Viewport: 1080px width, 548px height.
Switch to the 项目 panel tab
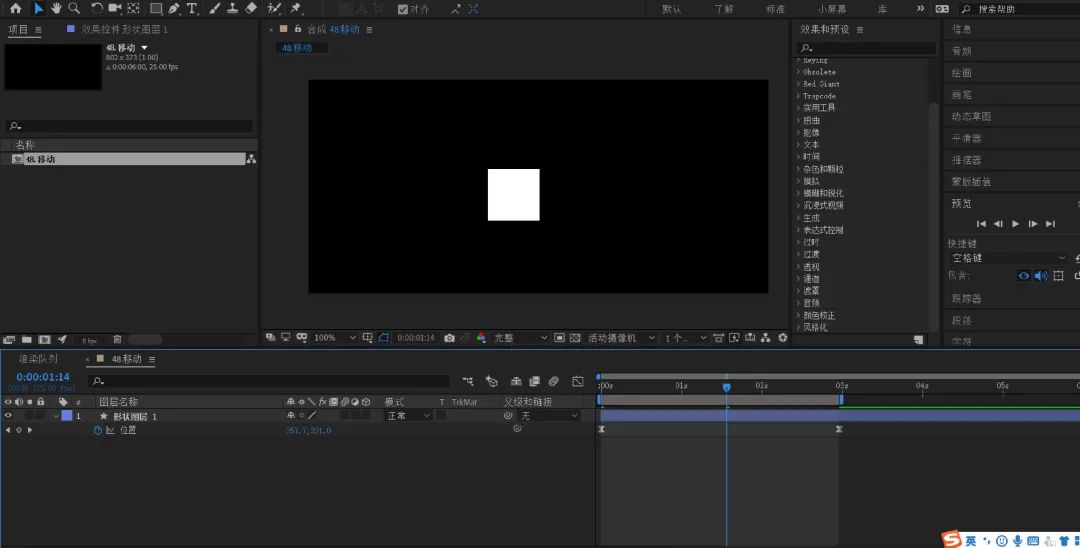[19, 30]
